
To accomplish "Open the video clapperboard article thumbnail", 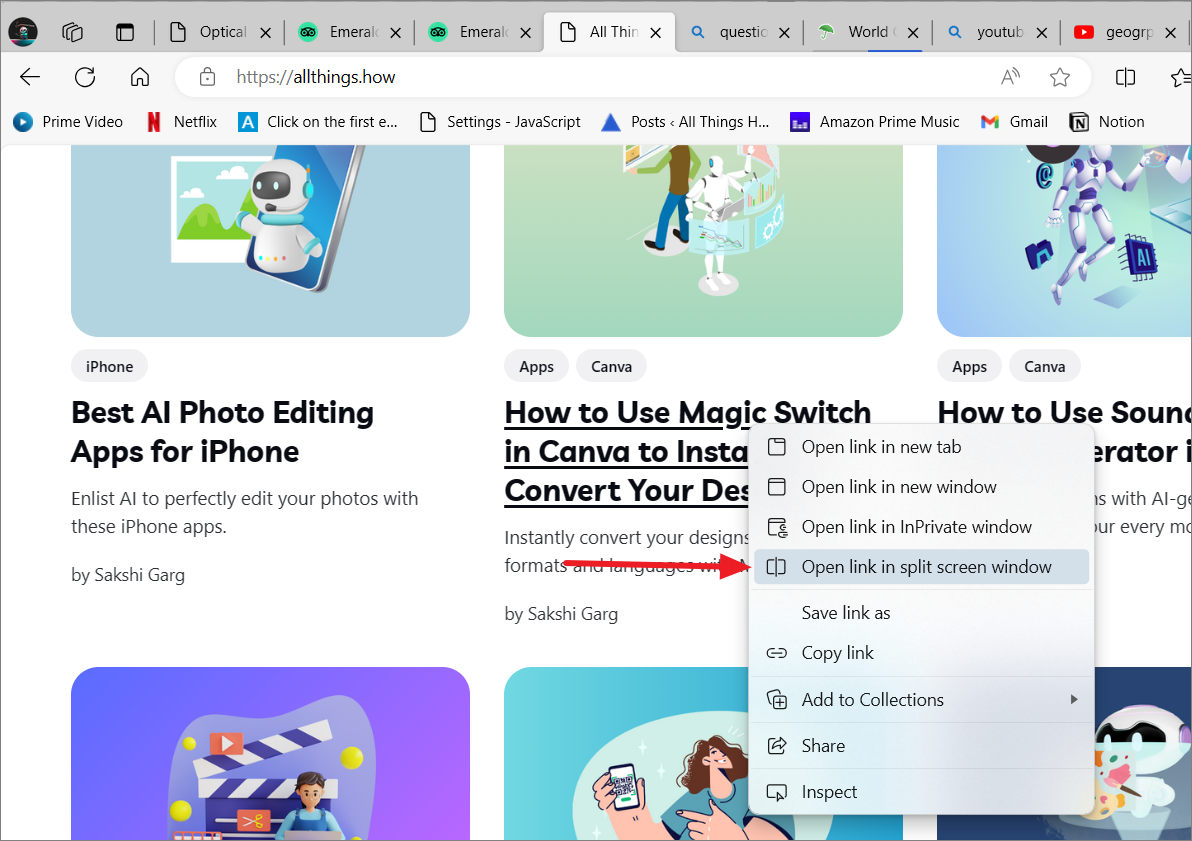I will point(270,754).
